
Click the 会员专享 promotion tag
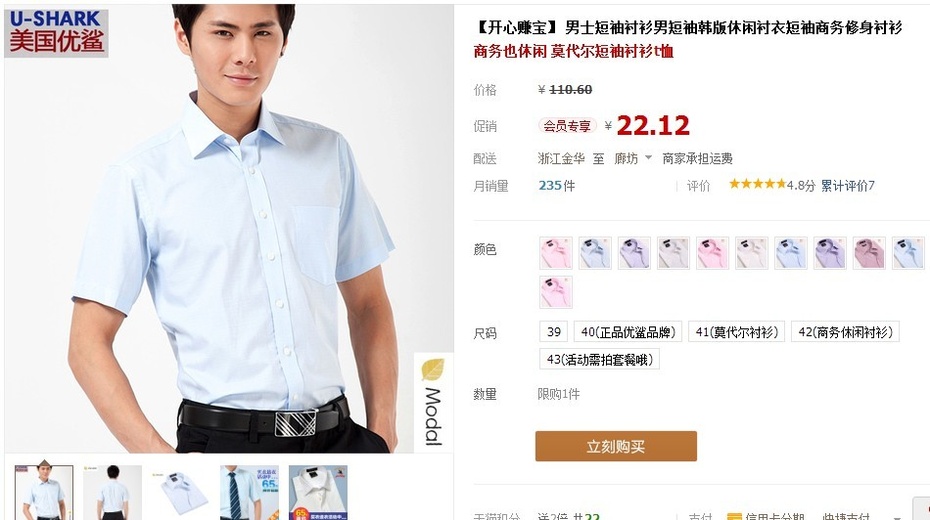click(567, 126)
